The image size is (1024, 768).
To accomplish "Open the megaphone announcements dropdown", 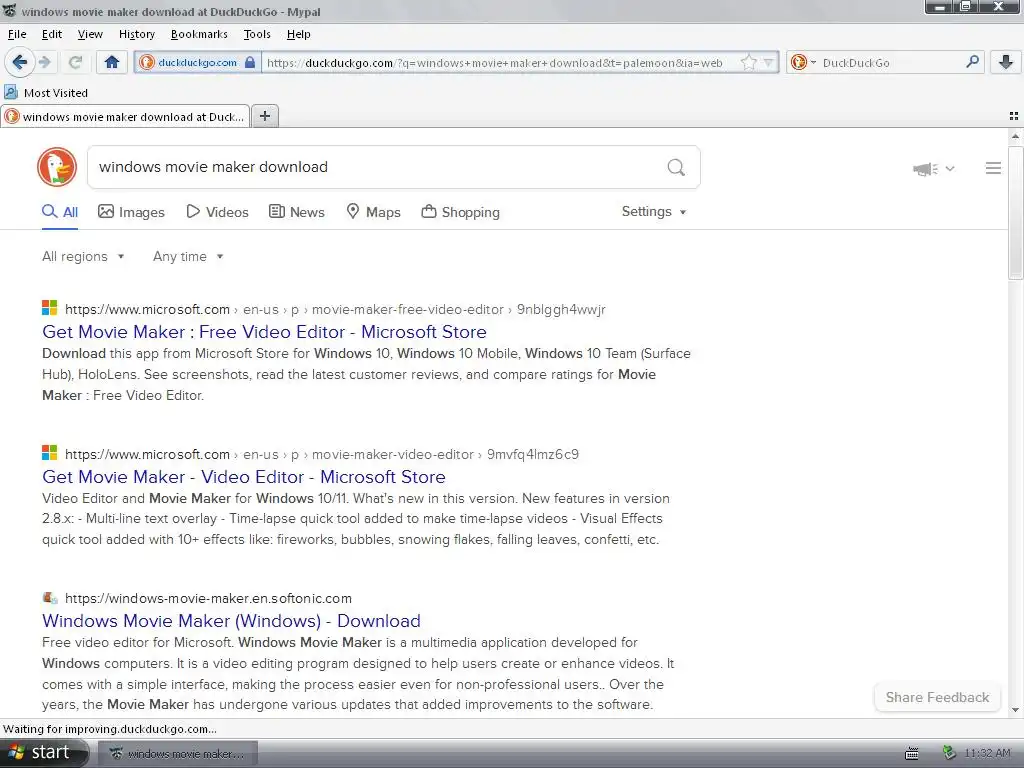I will tap(933, 169).
